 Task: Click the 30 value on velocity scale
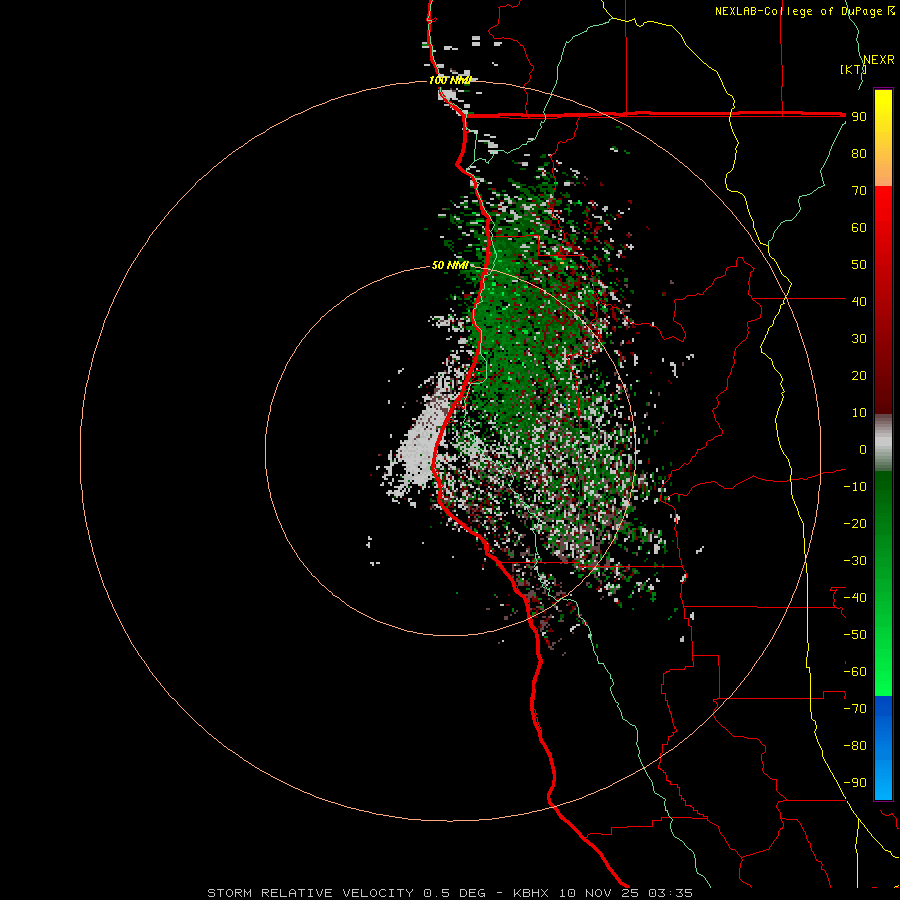(x=859, y=339)
